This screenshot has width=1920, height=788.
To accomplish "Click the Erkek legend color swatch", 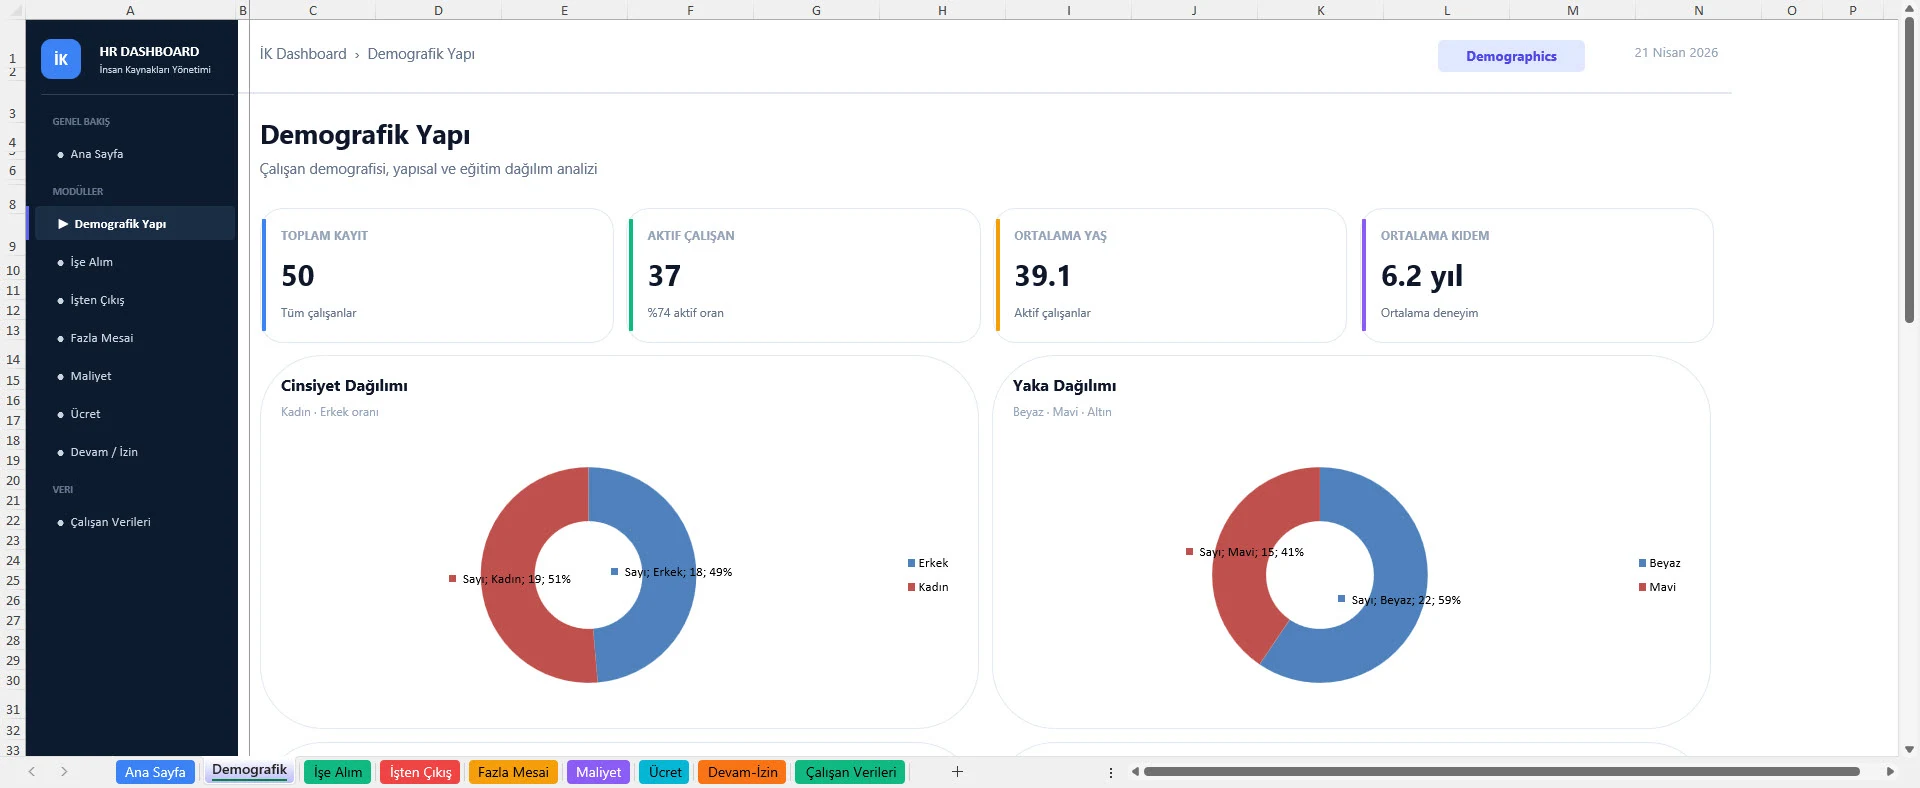I will [x=911, y=563].
